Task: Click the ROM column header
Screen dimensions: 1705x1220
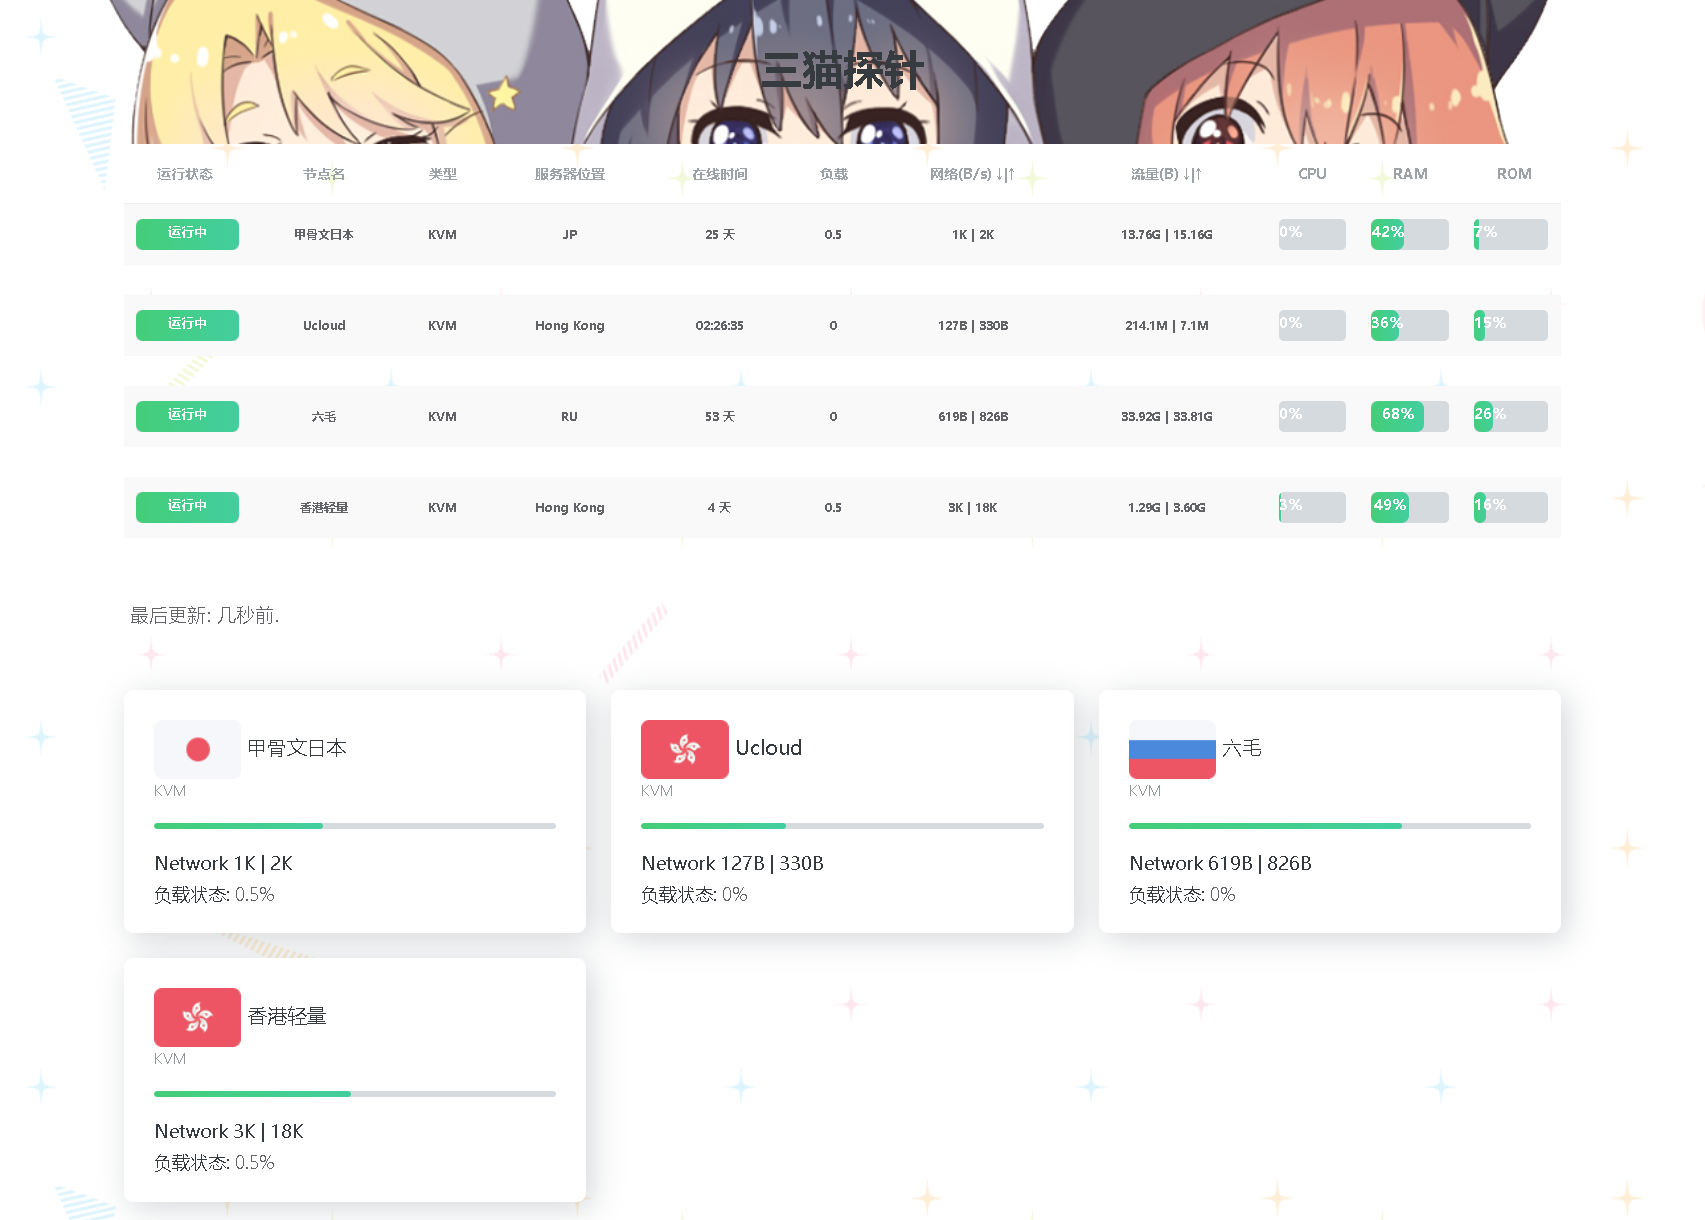Action: coord(1514,174)
